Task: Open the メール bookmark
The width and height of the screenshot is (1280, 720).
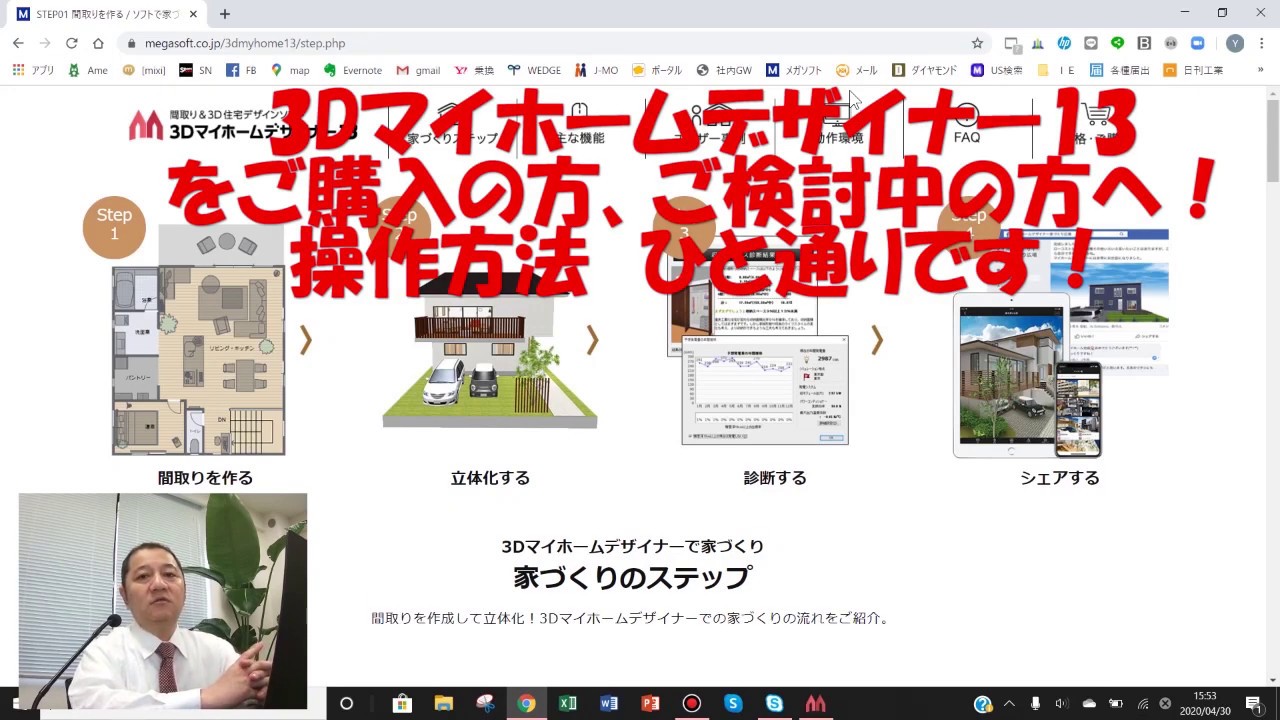Action: (x=856, y=70)
